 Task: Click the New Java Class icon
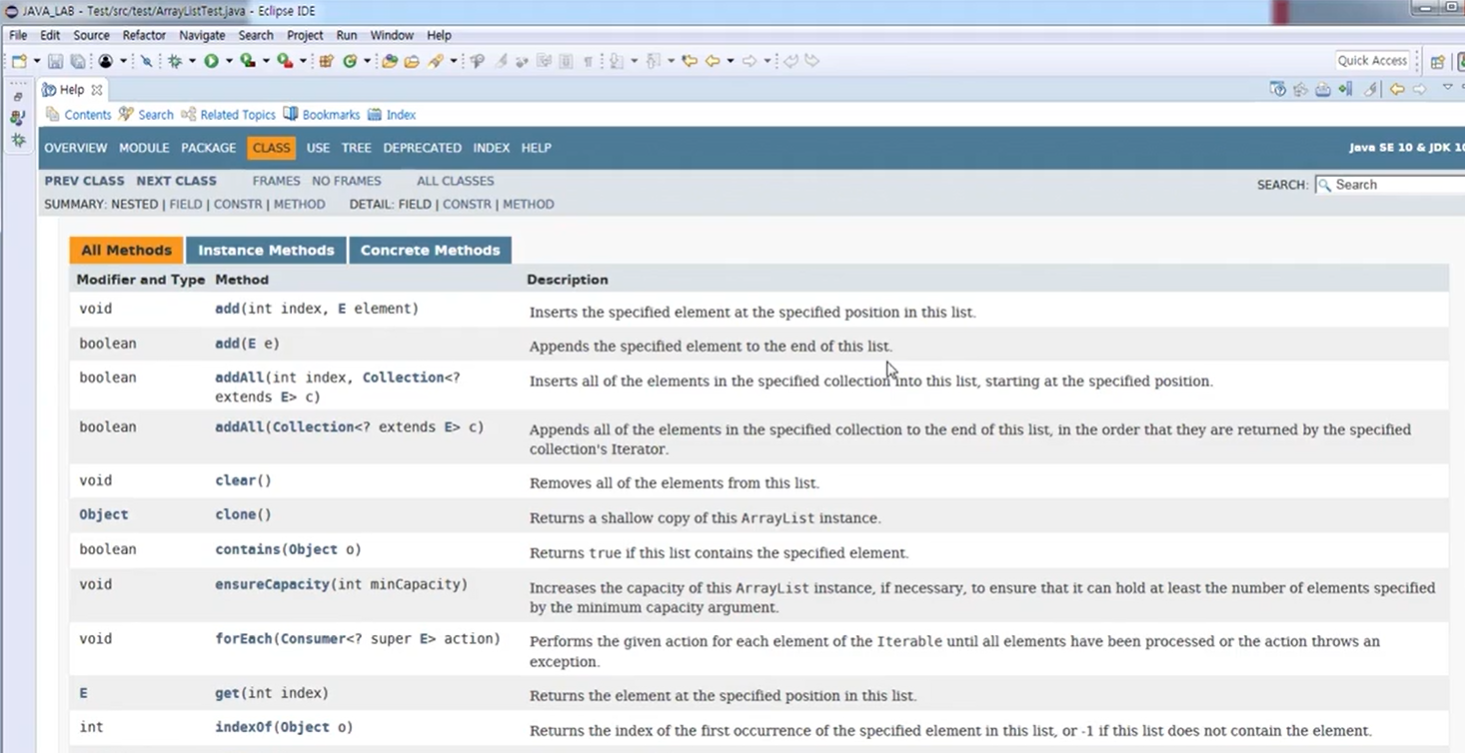point(350,61)
